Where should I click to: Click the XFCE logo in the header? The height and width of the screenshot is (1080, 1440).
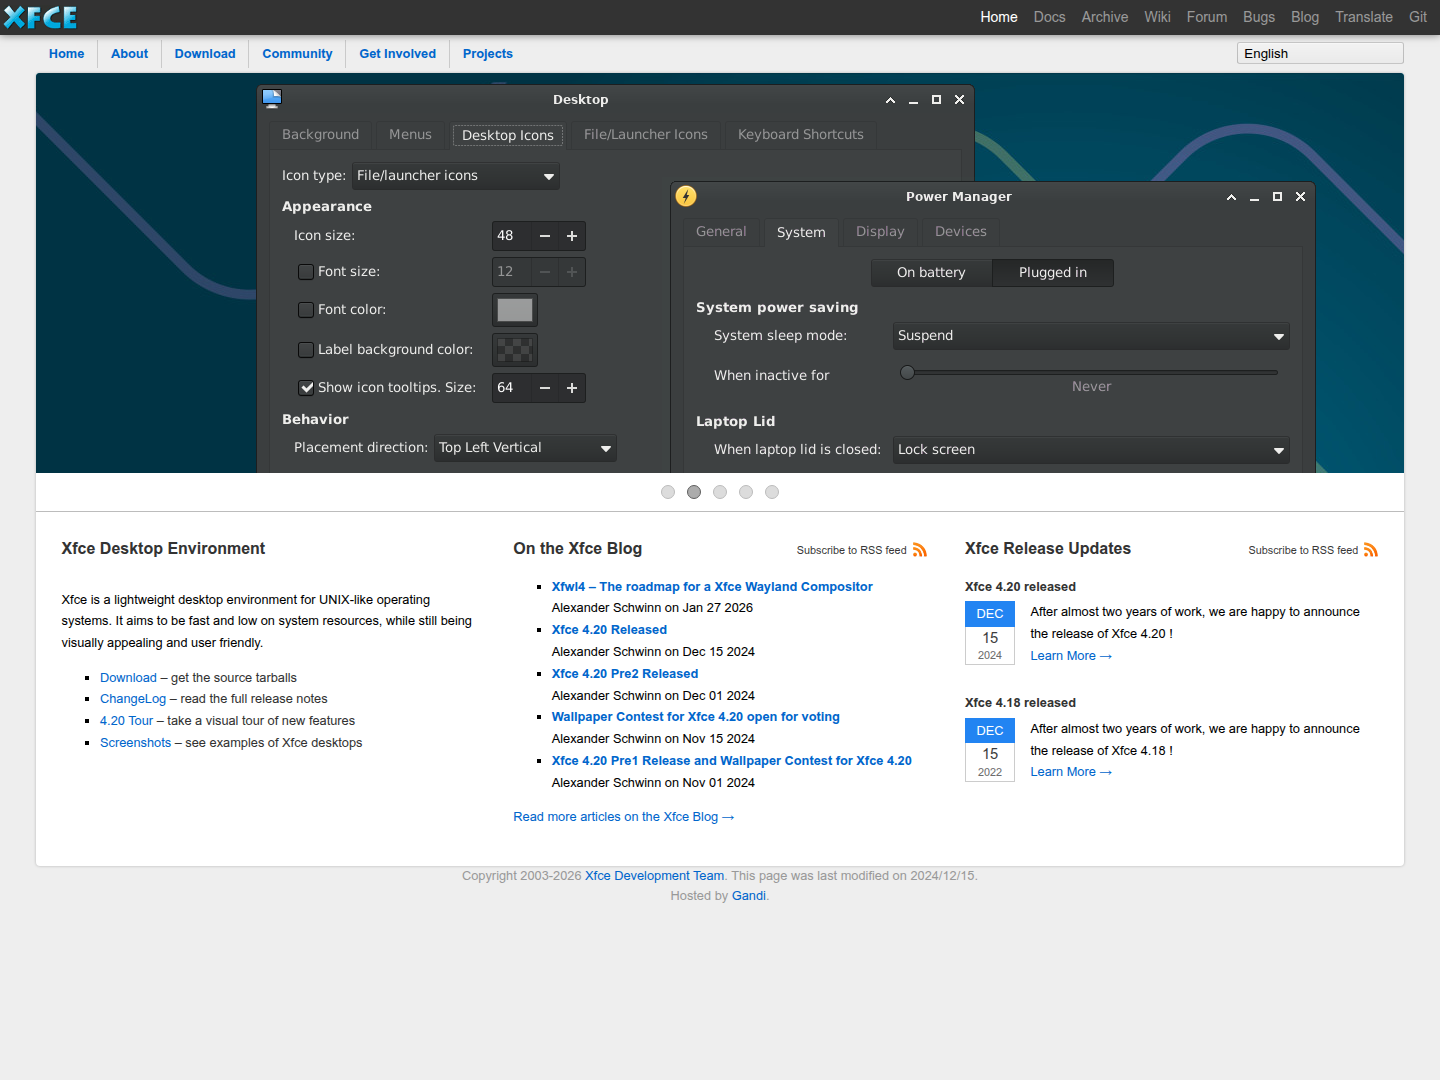40,17
